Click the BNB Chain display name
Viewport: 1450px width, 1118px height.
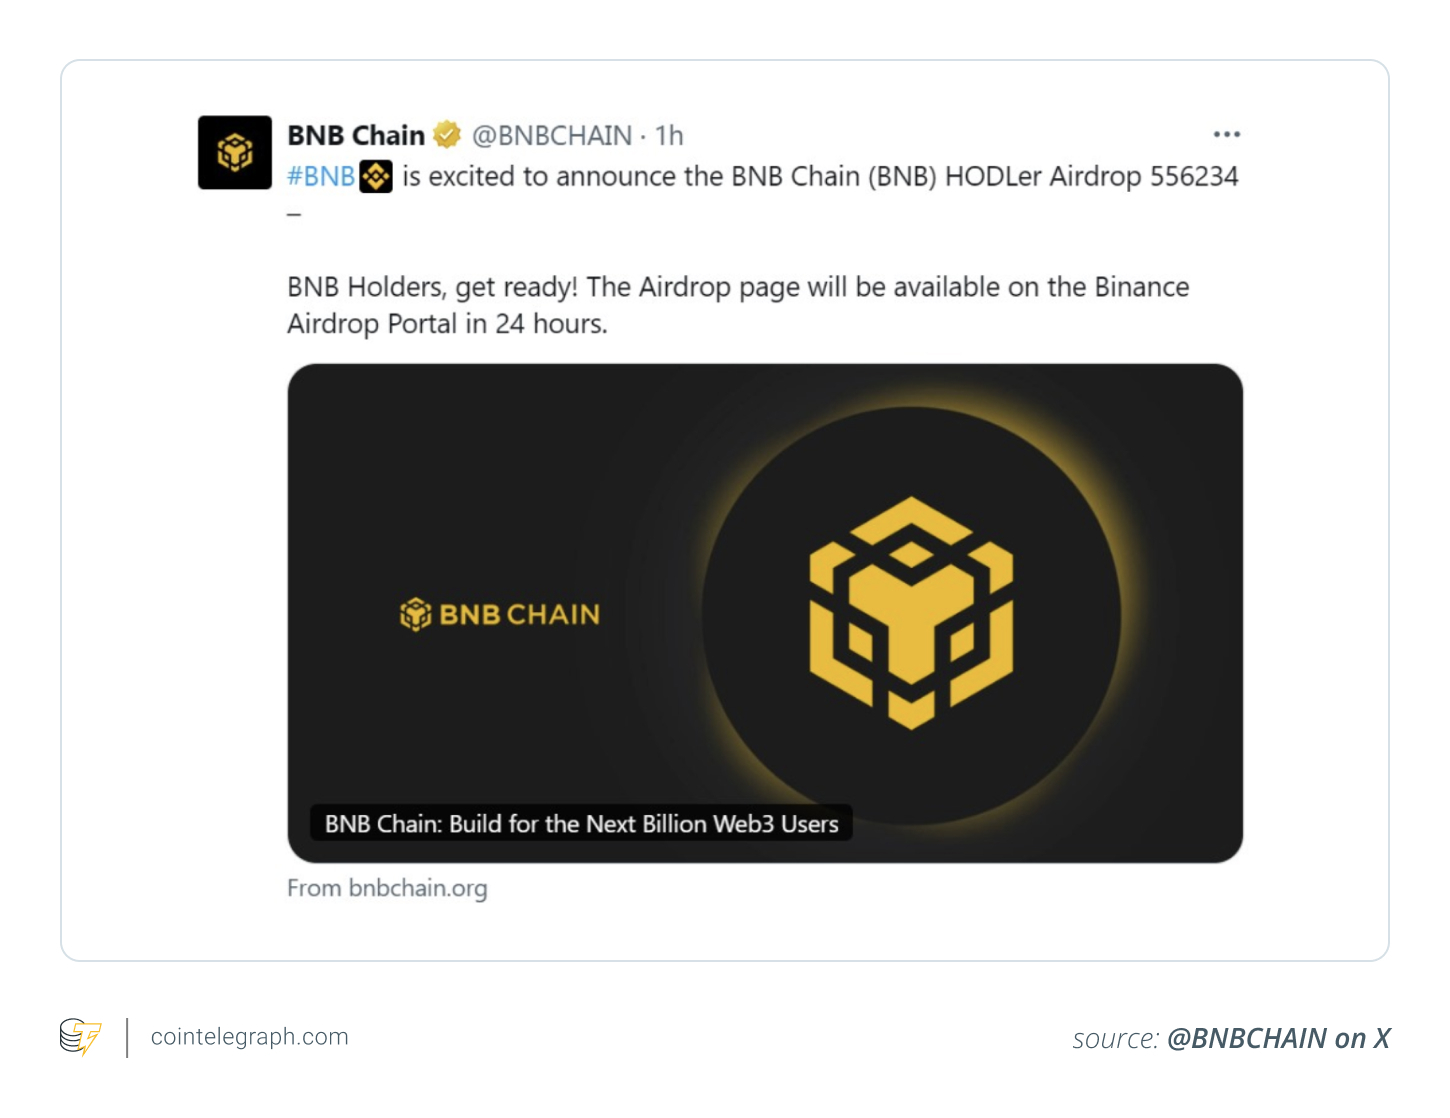tap(356, 135)
